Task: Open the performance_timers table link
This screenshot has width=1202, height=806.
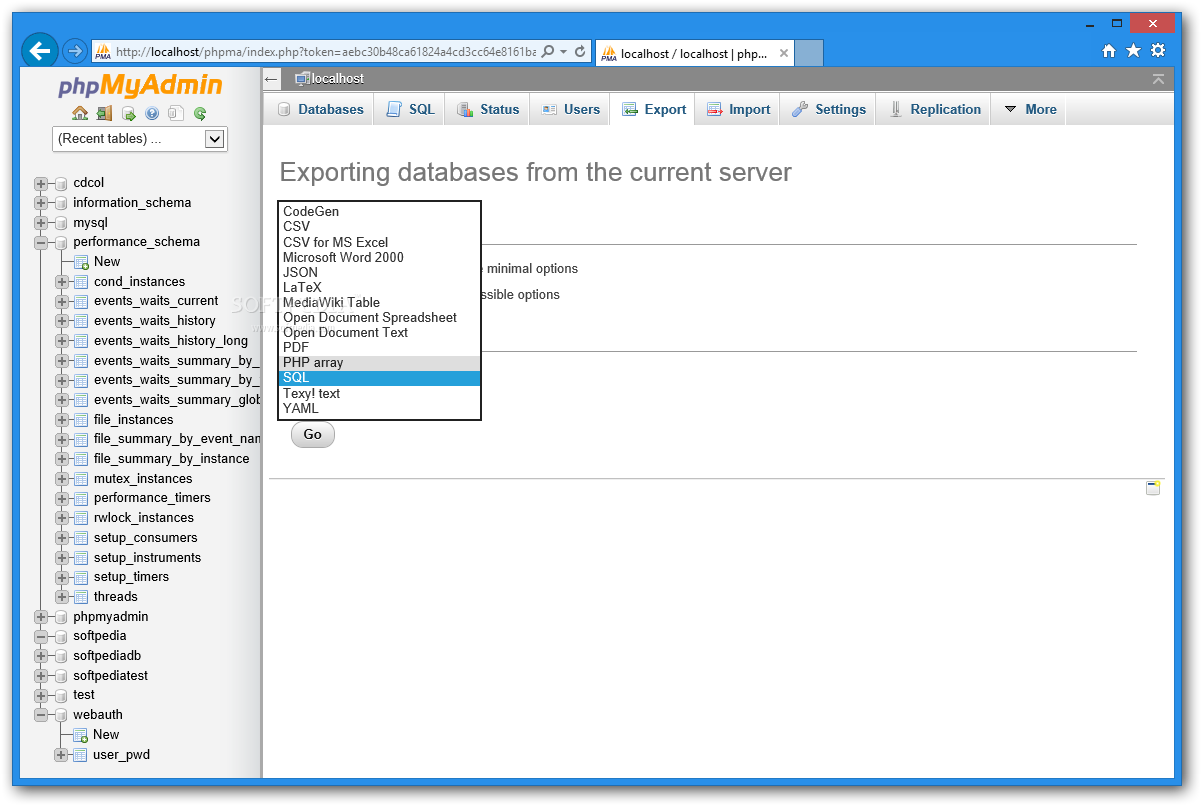Action: pos(152,498)
